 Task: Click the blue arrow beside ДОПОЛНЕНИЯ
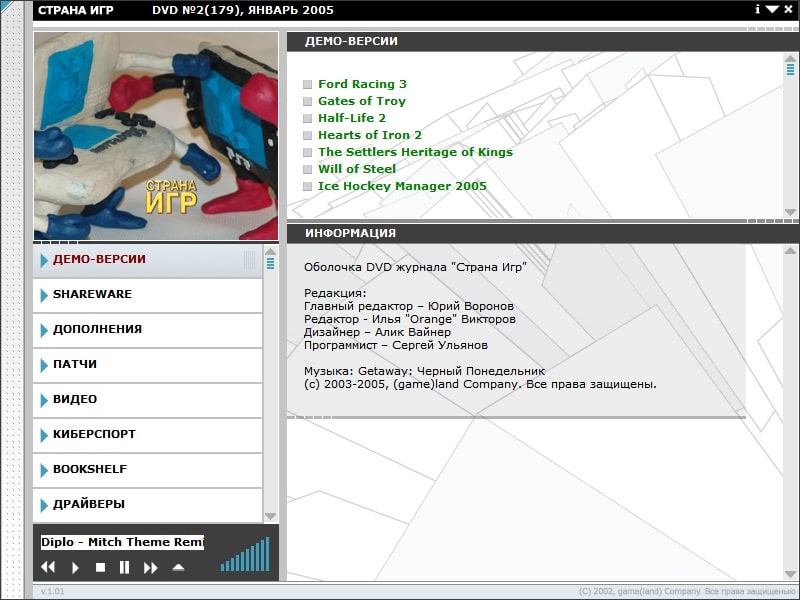tap(44, 330)
